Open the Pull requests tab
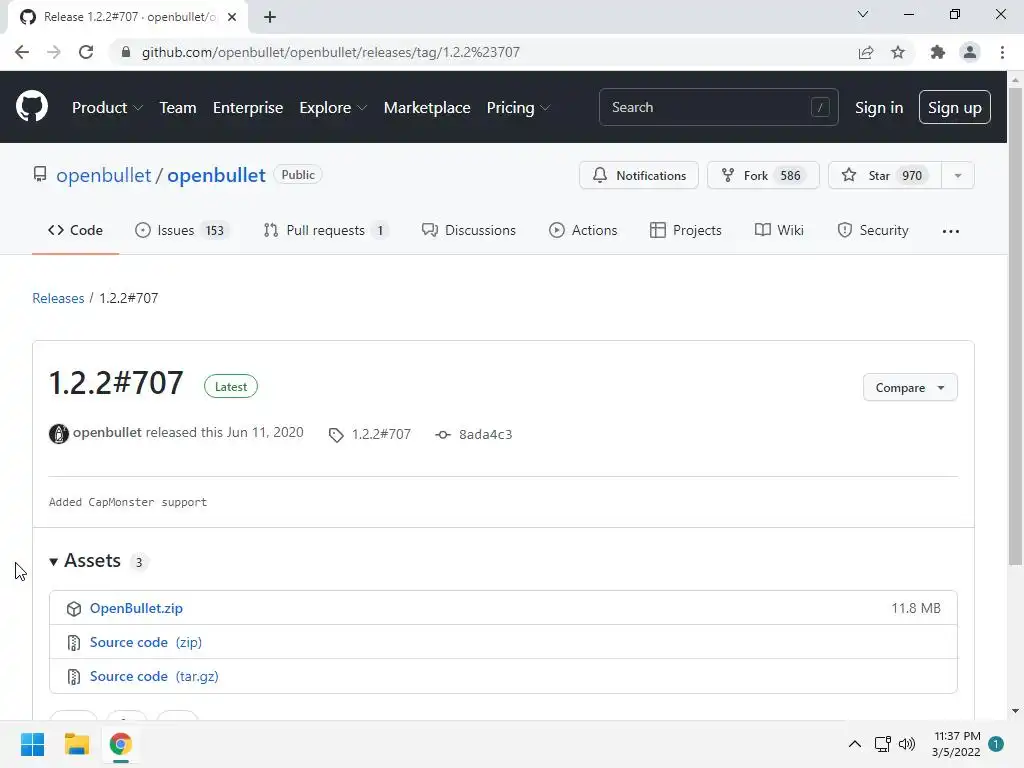The height and width of the screenshot is (768, 1024). point(325,230)
